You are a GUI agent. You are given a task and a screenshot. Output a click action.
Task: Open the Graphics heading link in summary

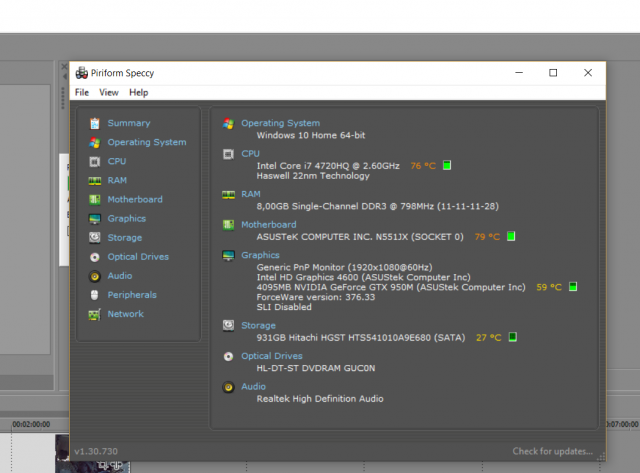[x=260, y=255]
